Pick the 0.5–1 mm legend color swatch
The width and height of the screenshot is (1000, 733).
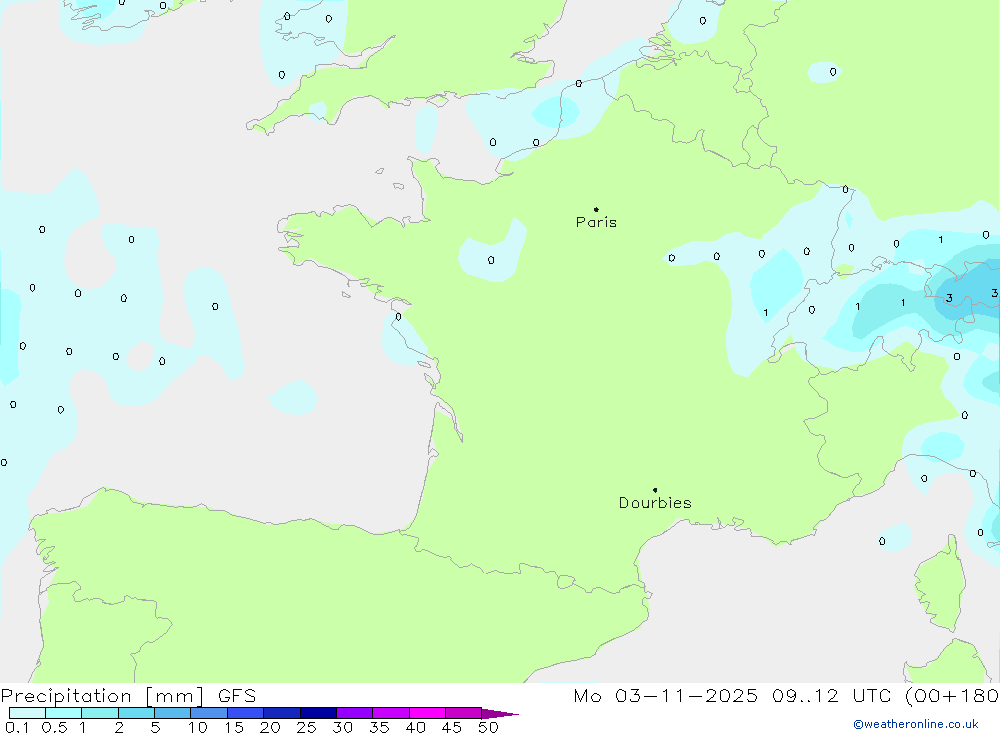63,713
